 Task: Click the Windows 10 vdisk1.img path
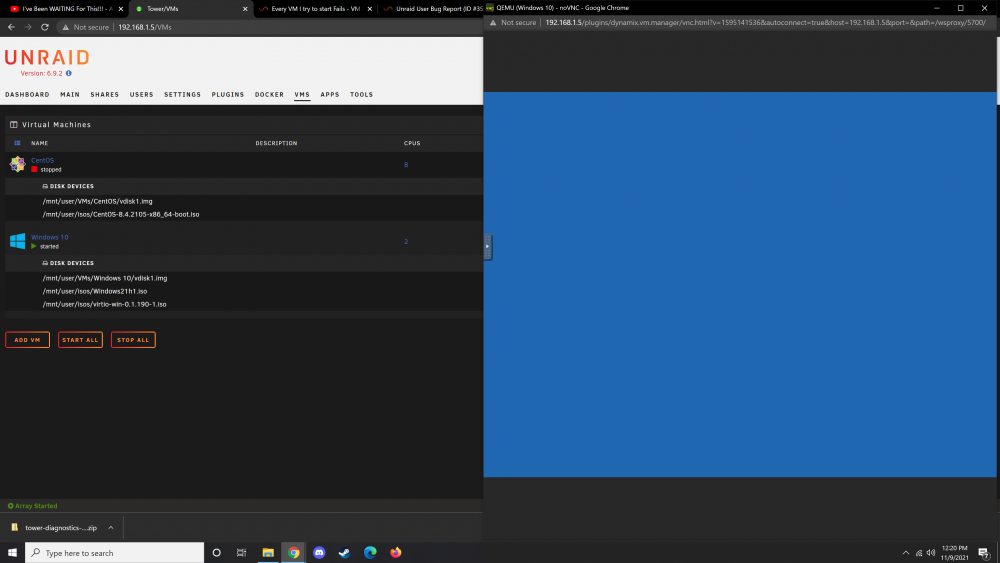coord(105,278)
